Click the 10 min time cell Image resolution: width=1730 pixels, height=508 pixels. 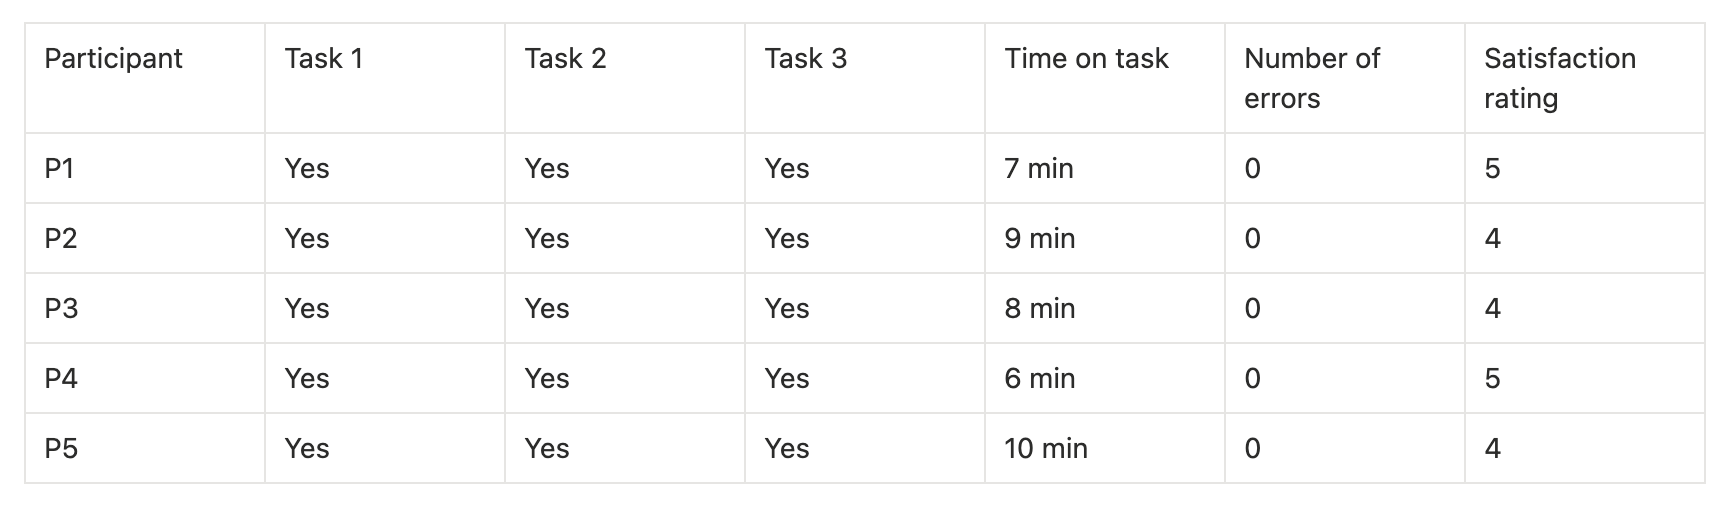[1046, 448]
